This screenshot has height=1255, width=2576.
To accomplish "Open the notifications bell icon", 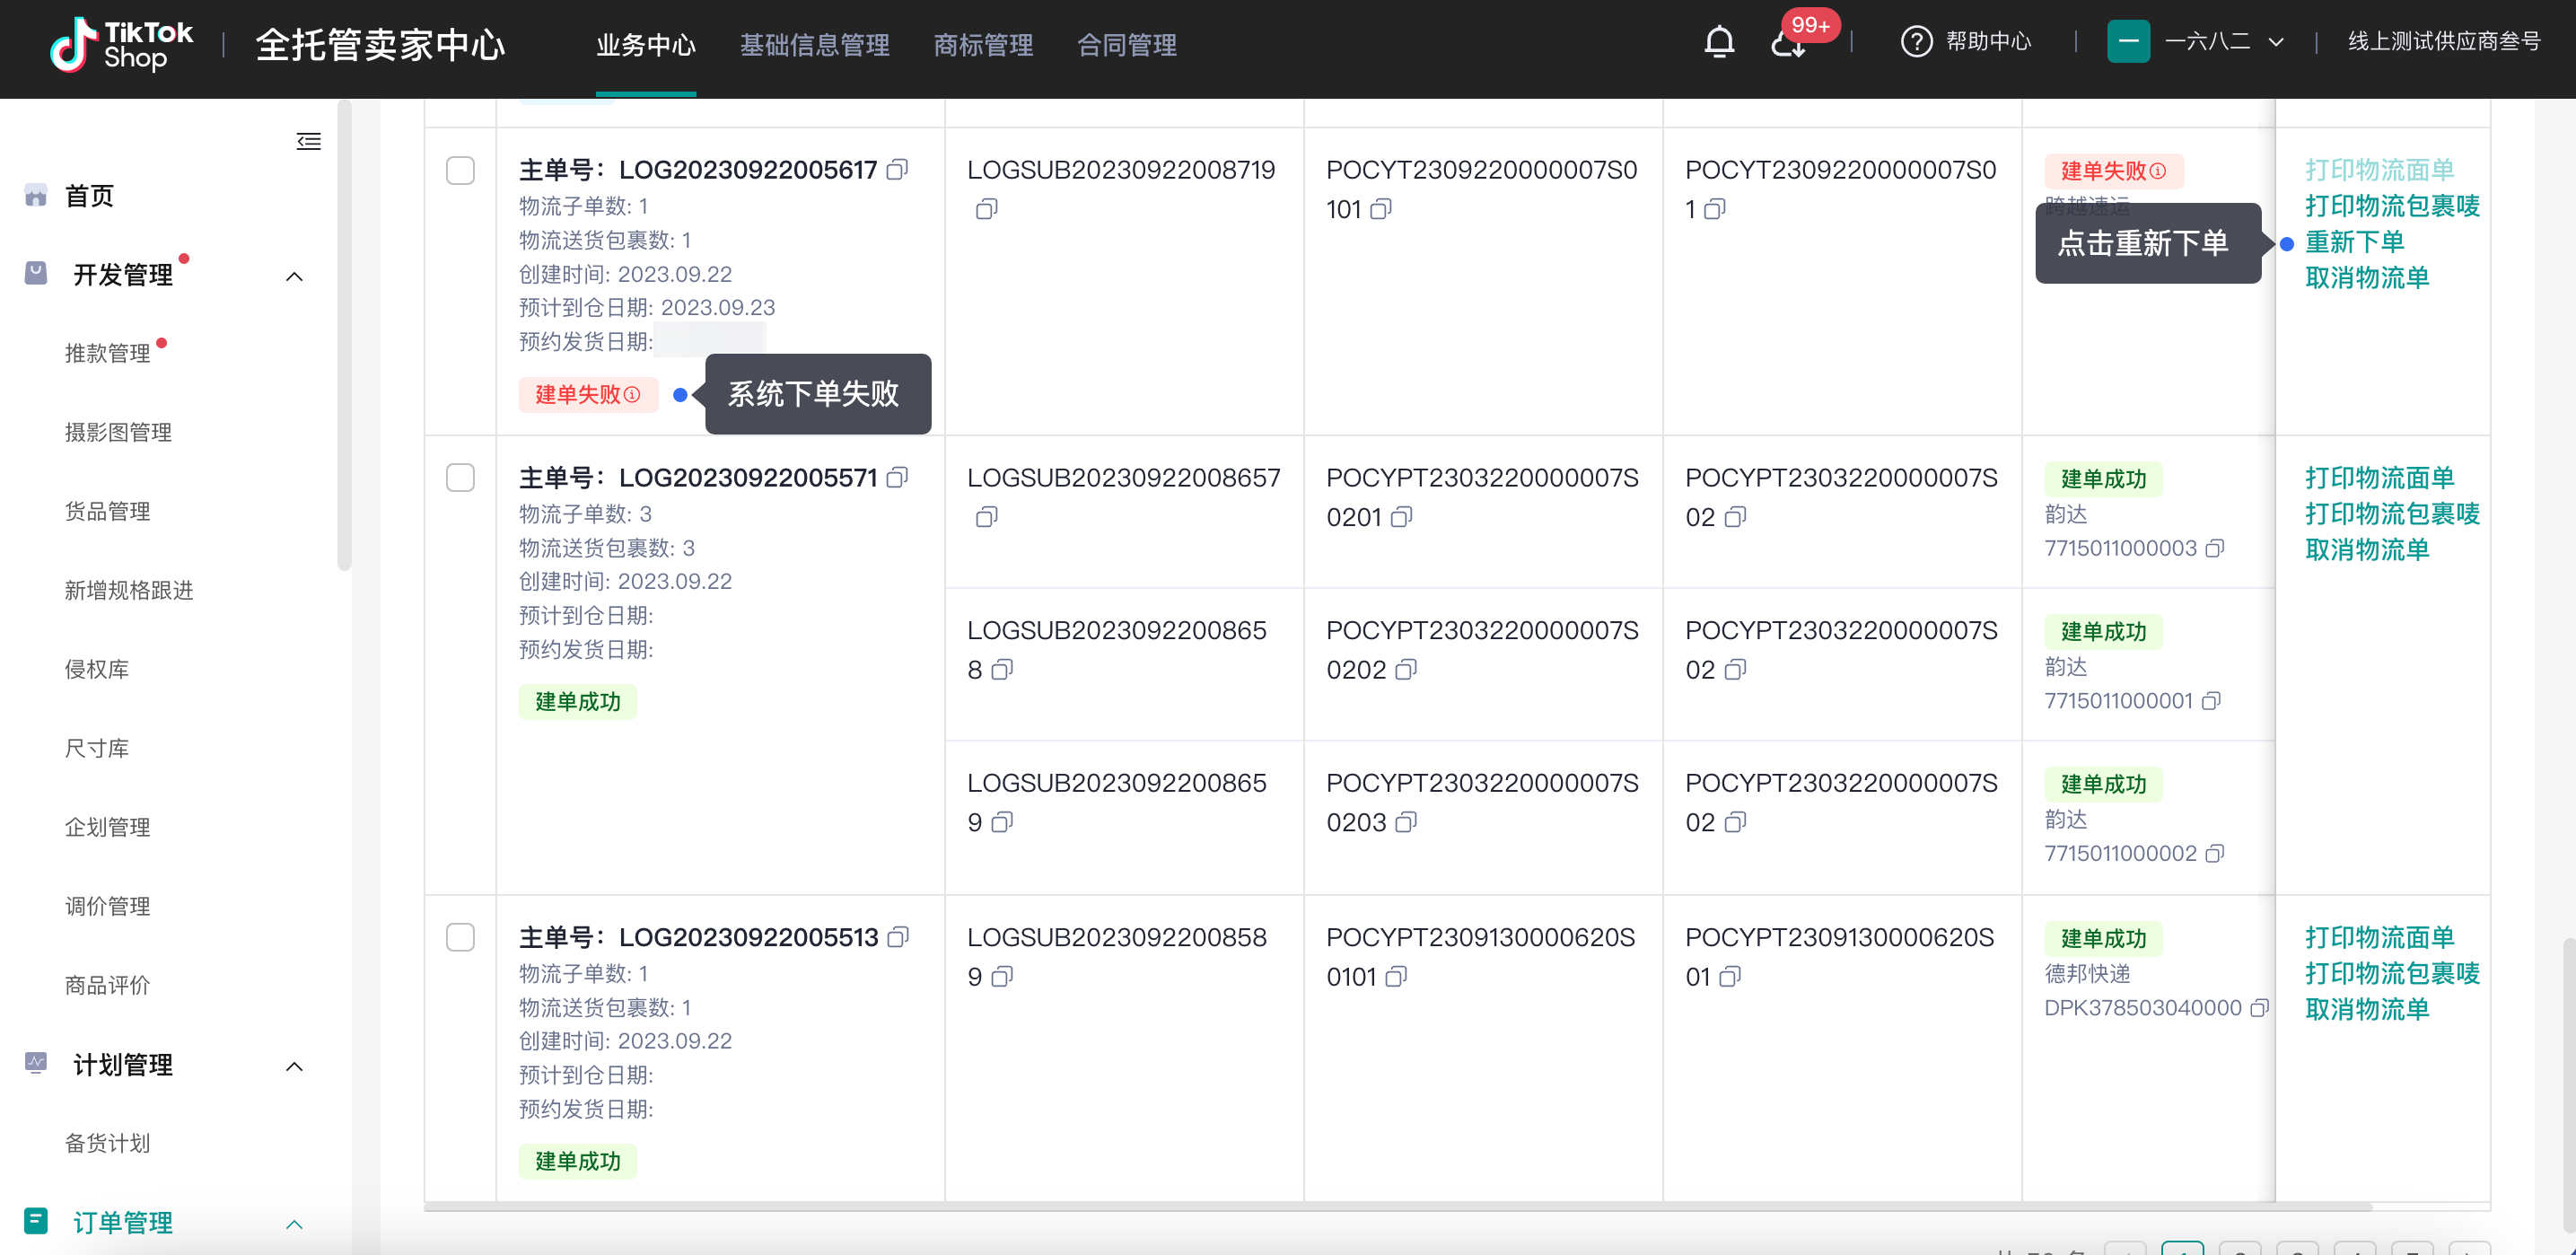I will click(1719, 42).
